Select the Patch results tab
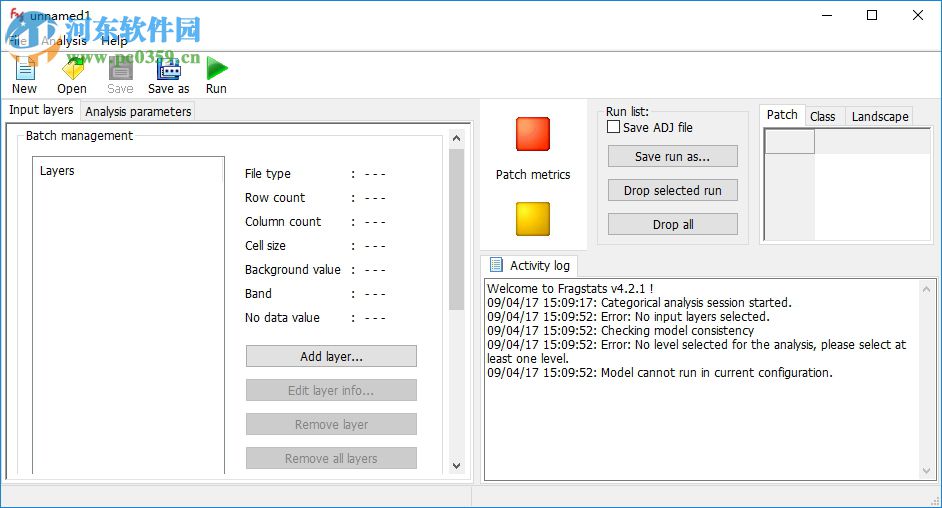 (x=782, y=115)
